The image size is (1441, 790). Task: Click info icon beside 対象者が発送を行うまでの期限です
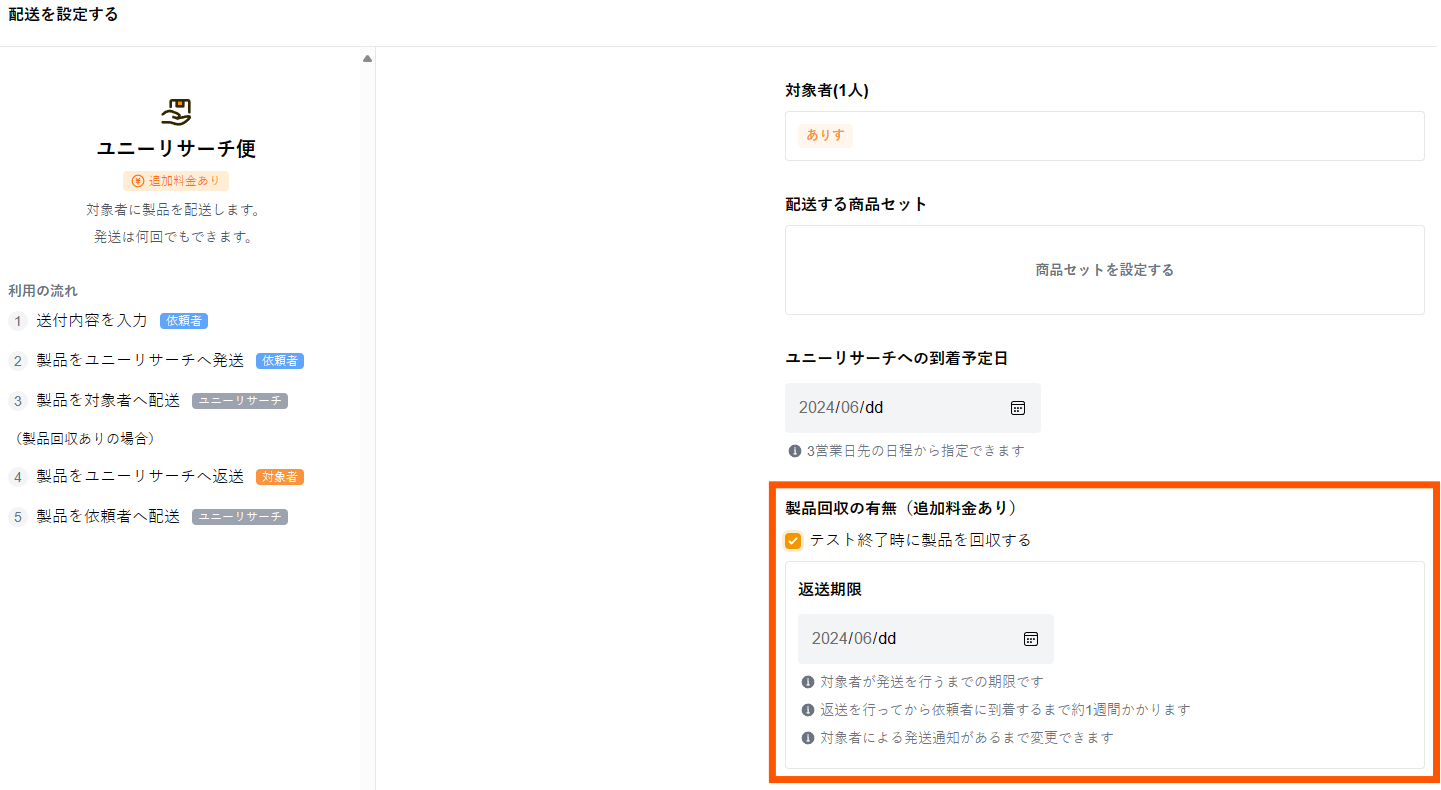click(808, 682)
